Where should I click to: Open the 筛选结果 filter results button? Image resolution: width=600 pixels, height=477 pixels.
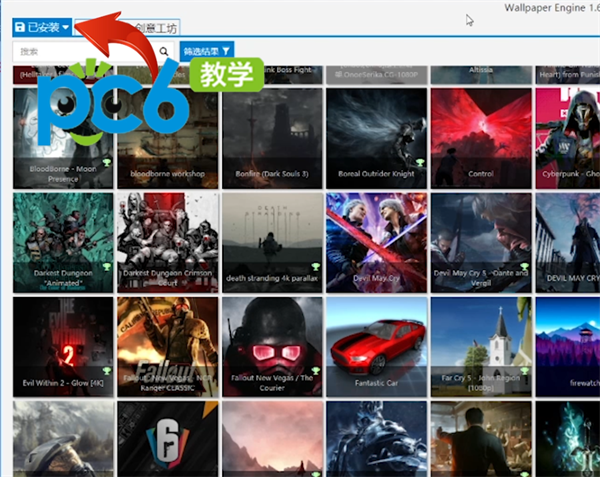click(207, 51)
